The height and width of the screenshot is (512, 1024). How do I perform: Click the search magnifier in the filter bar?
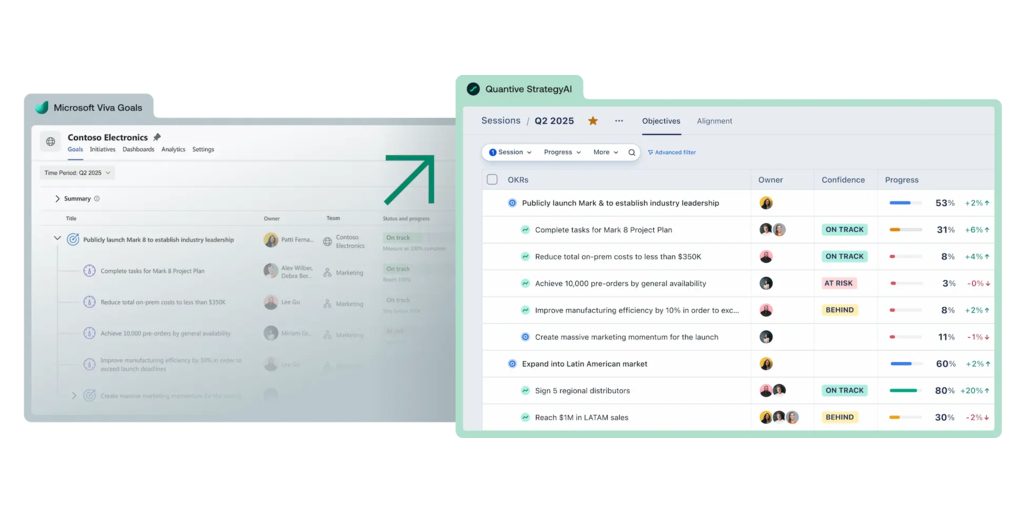tap(632, 153)
